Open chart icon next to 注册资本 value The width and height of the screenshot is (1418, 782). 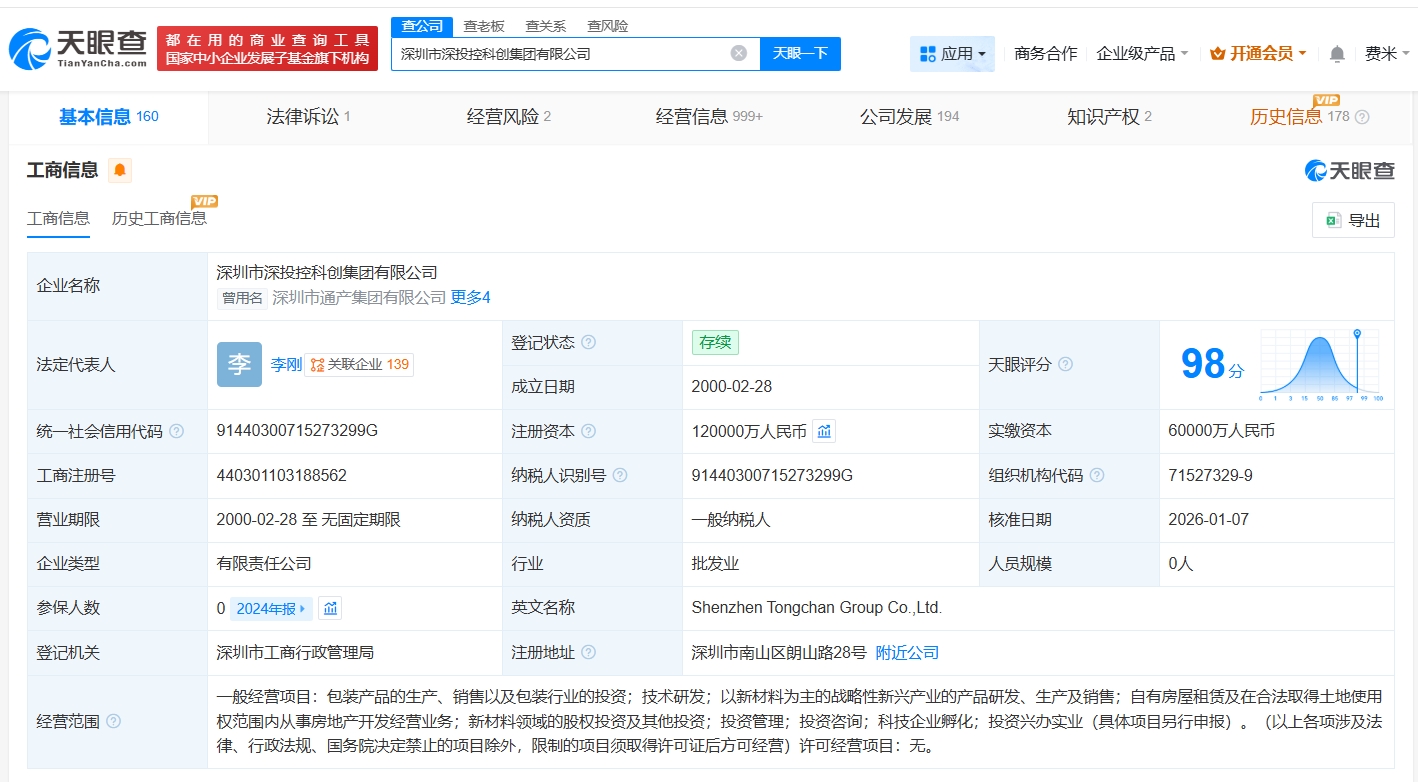824,431
